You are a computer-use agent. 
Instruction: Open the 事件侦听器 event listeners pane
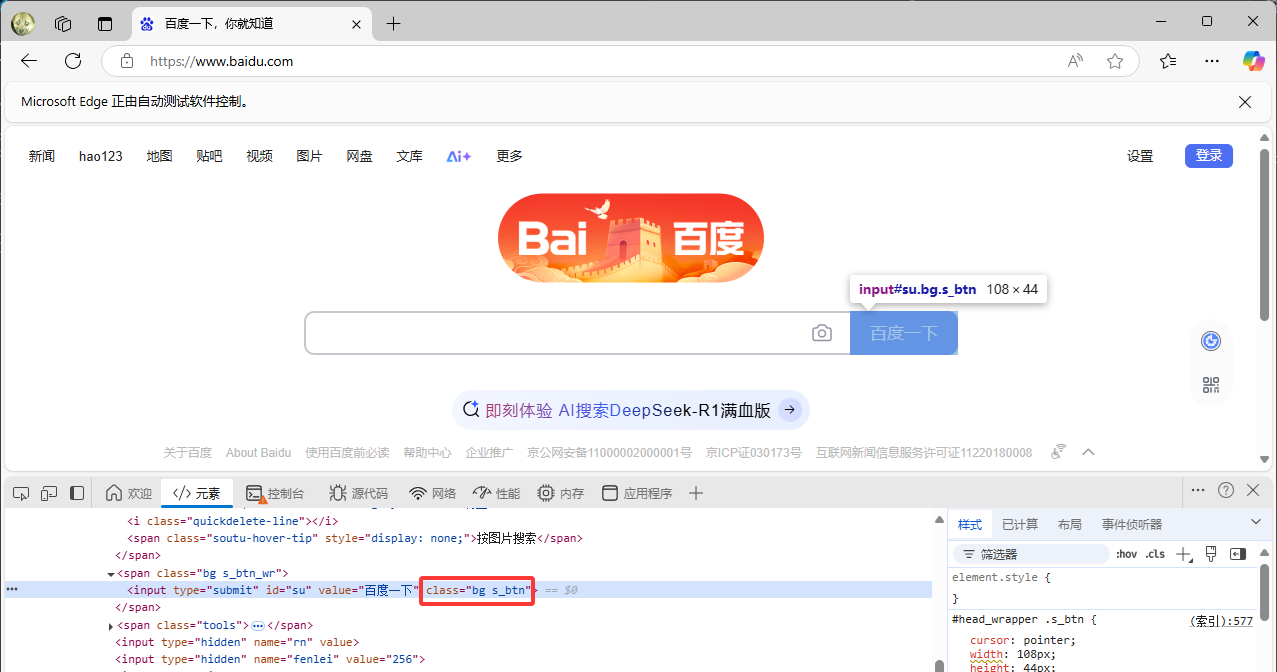point(1132,524)
